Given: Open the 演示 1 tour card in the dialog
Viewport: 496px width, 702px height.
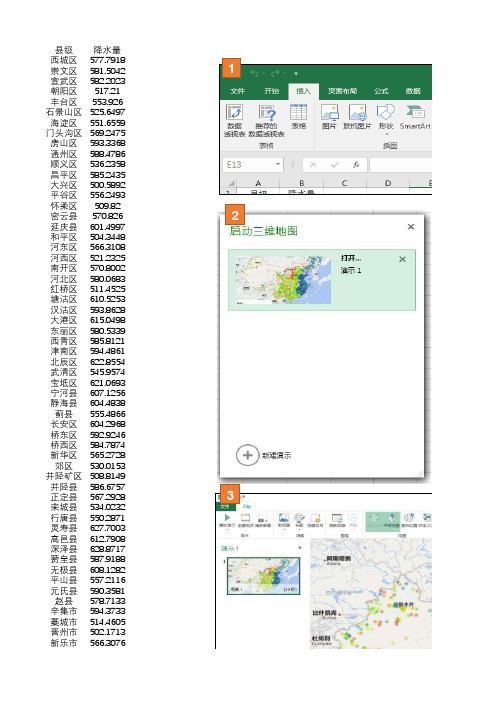Looking at the screenshot, I should [x=322, y=280].
